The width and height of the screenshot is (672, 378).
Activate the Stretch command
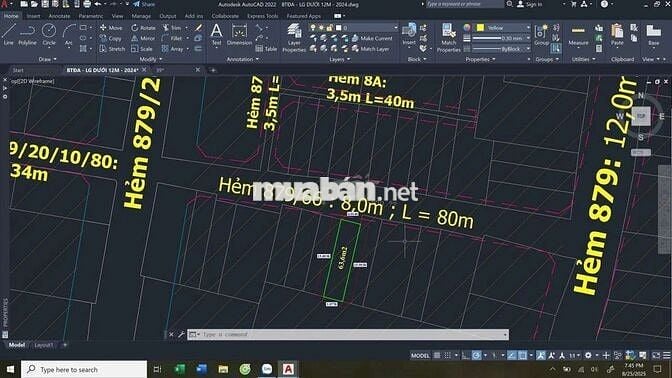point(112,49)
